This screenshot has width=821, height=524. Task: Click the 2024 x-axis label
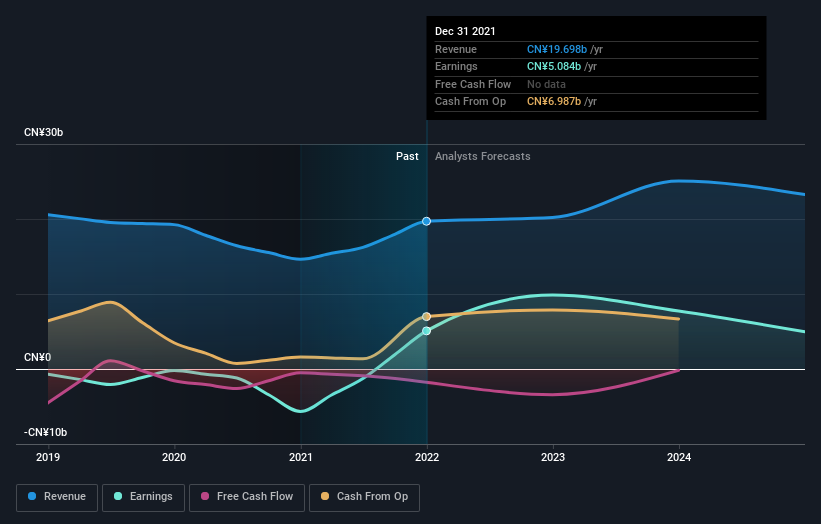[x=679, y=458]
